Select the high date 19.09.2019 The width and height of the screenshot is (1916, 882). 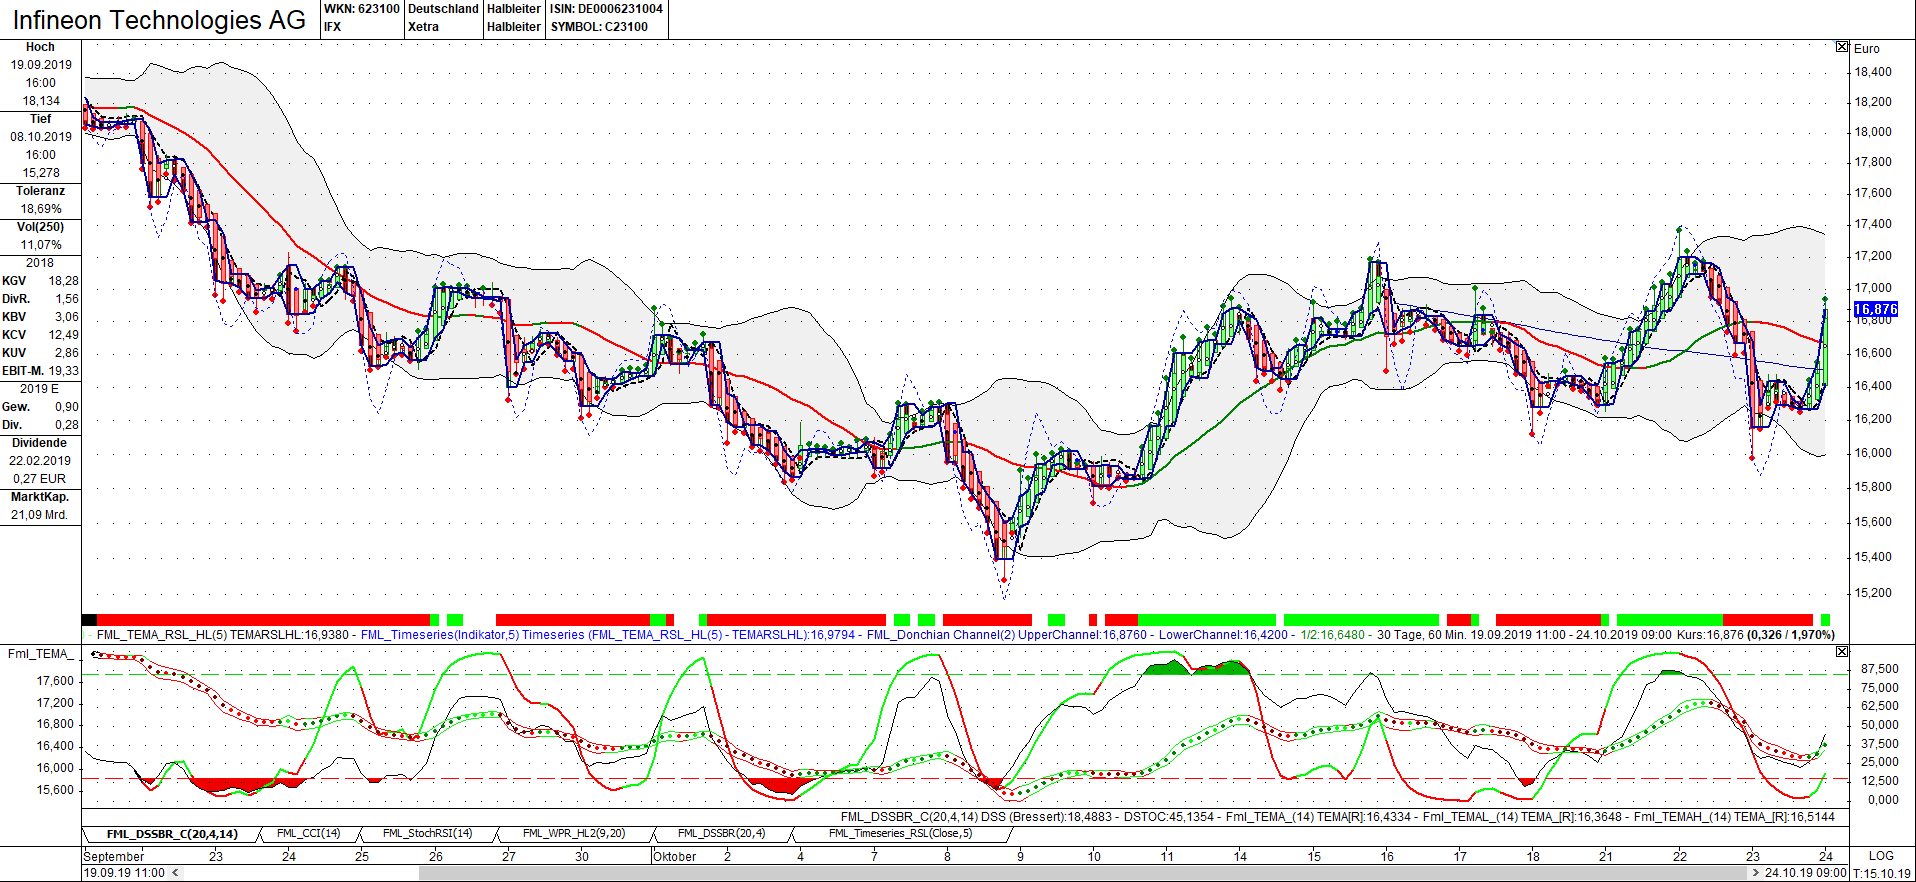coord(41,65)
